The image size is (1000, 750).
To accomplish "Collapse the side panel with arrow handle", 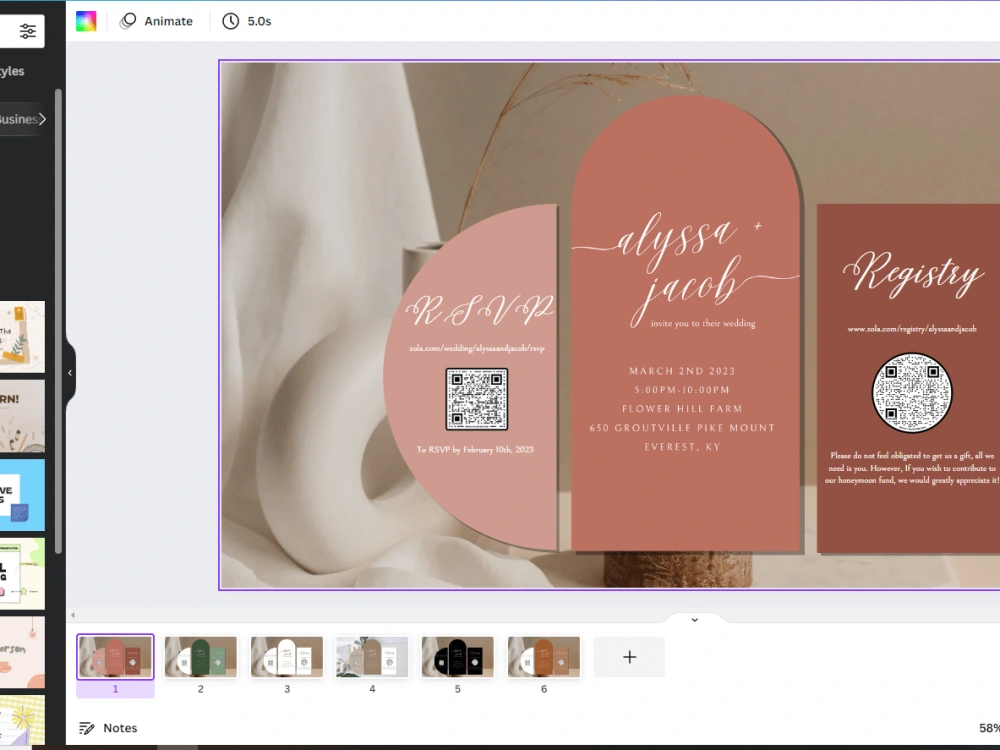I will point(70,373).
